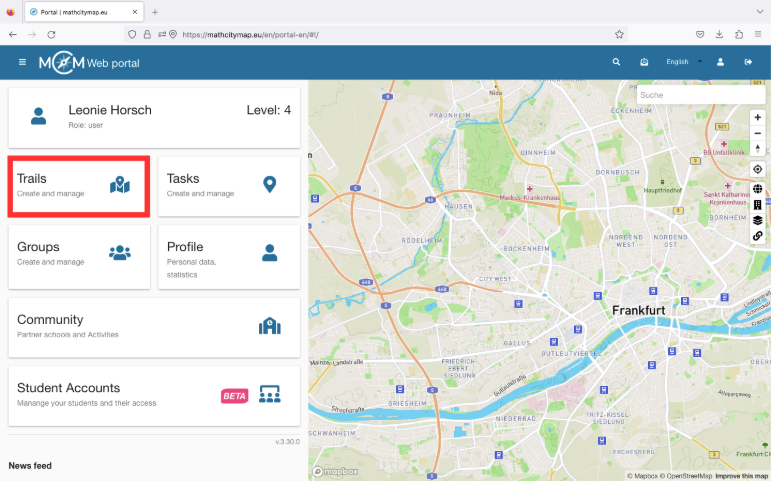Screen dimensions: 771x481
Task: Open the Trails card
Action: click(79, 186)
